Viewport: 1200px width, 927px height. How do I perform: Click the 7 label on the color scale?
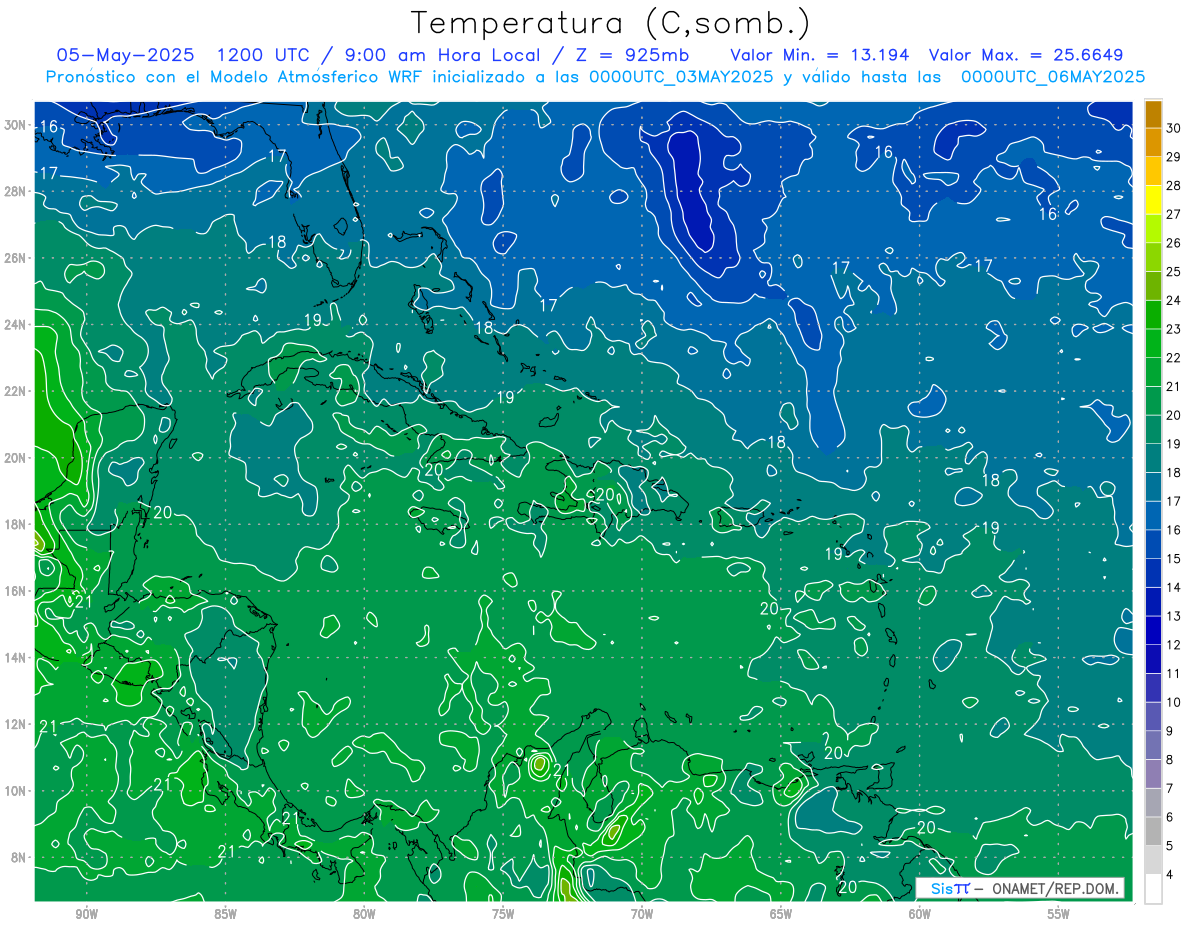pos(1170,789)
